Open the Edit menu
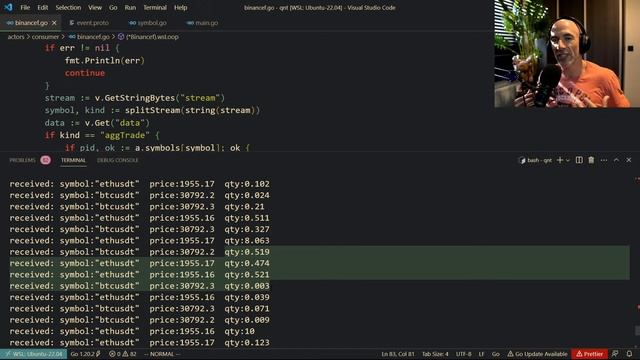640x360 pixels. pyautogui.click(x=42, y=7)
